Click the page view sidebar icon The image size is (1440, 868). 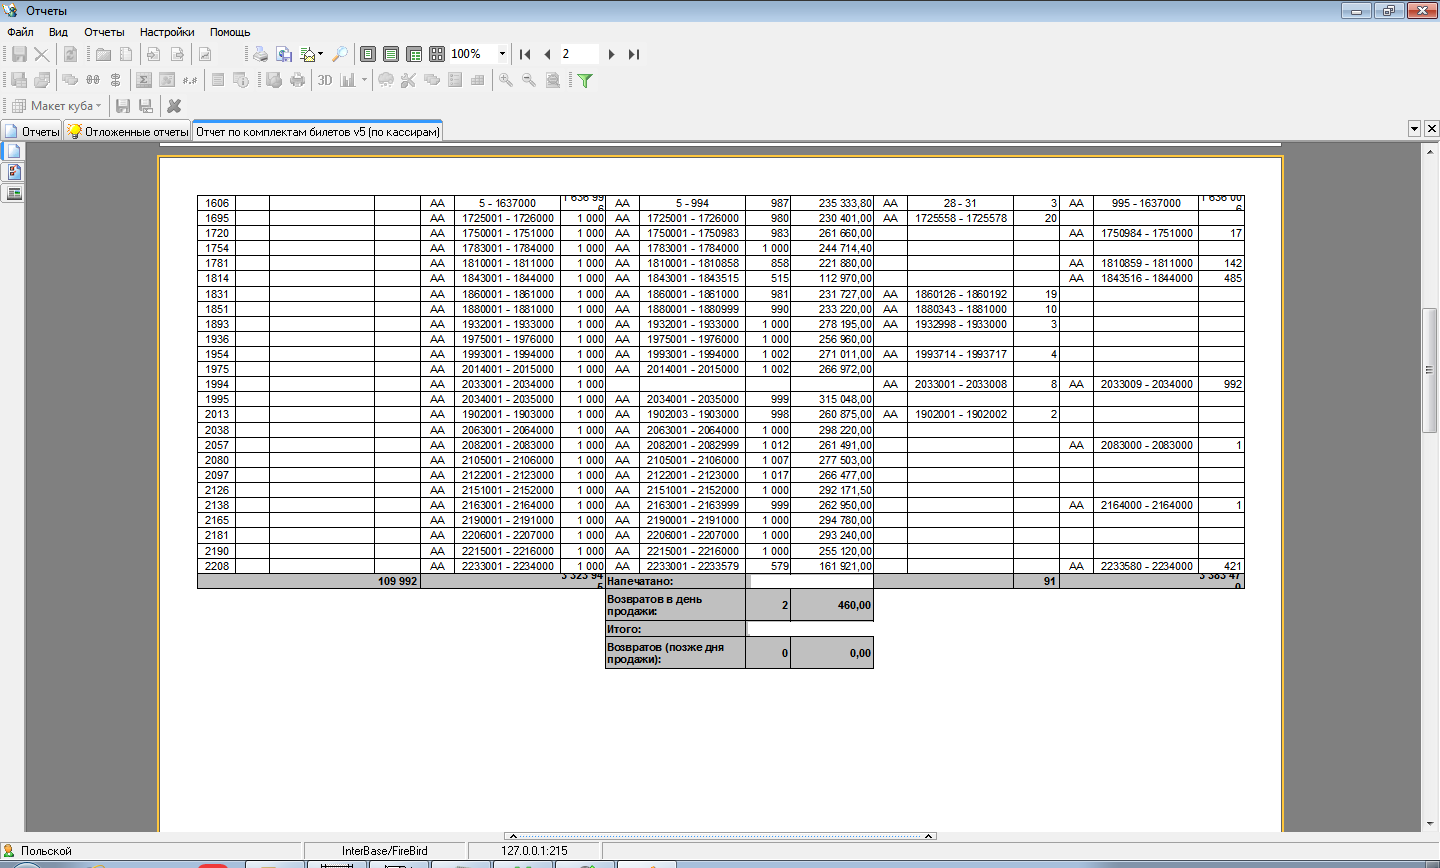(14, 151)
